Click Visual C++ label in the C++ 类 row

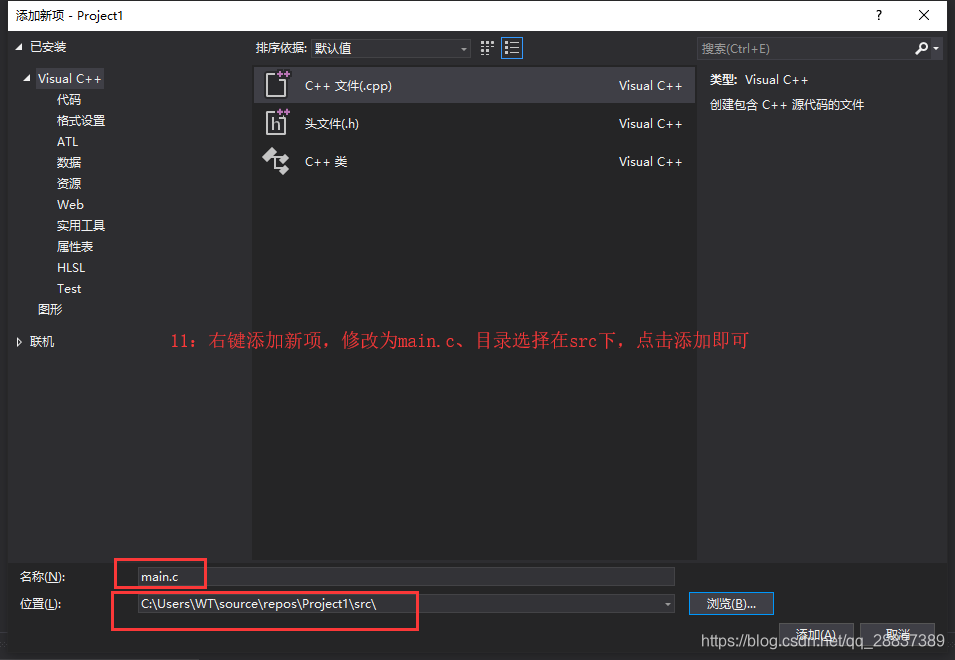pyautogui.click(x=650, y=161)
